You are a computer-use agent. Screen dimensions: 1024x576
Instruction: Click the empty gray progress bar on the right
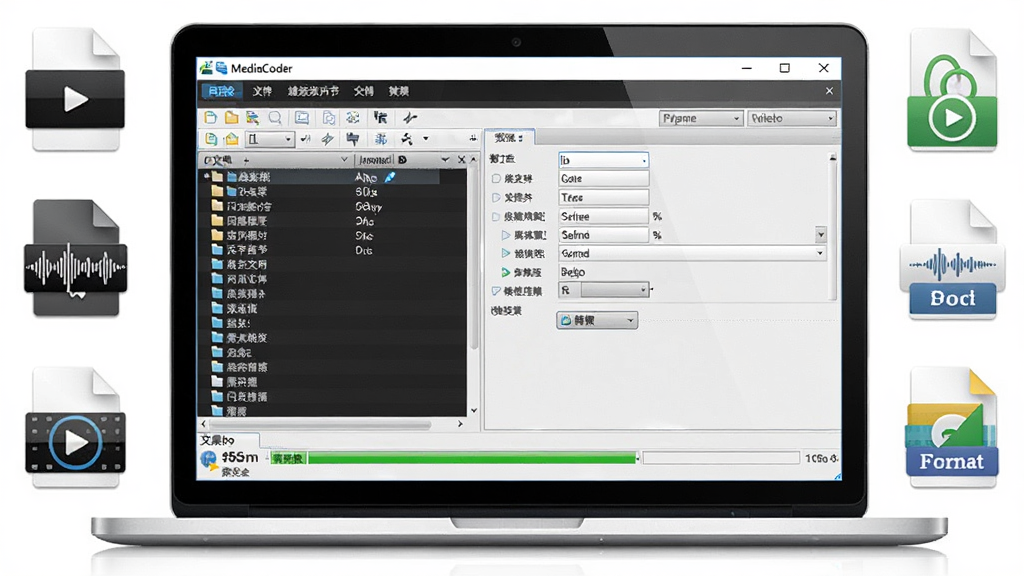(721, 458)
